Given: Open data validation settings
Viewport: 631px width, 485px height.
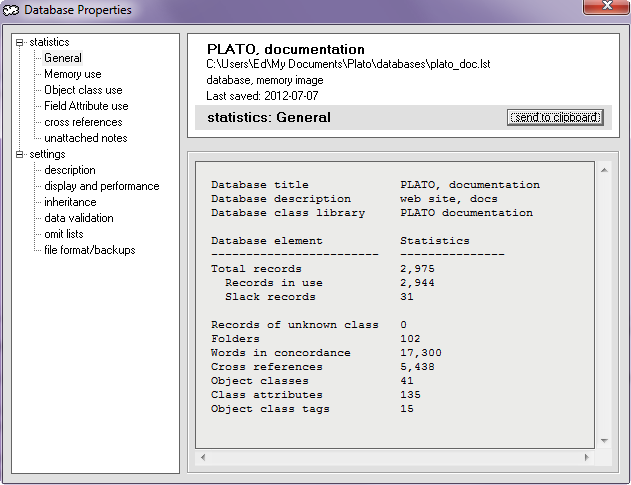Looking at the screenshot, I should [78, 218].
